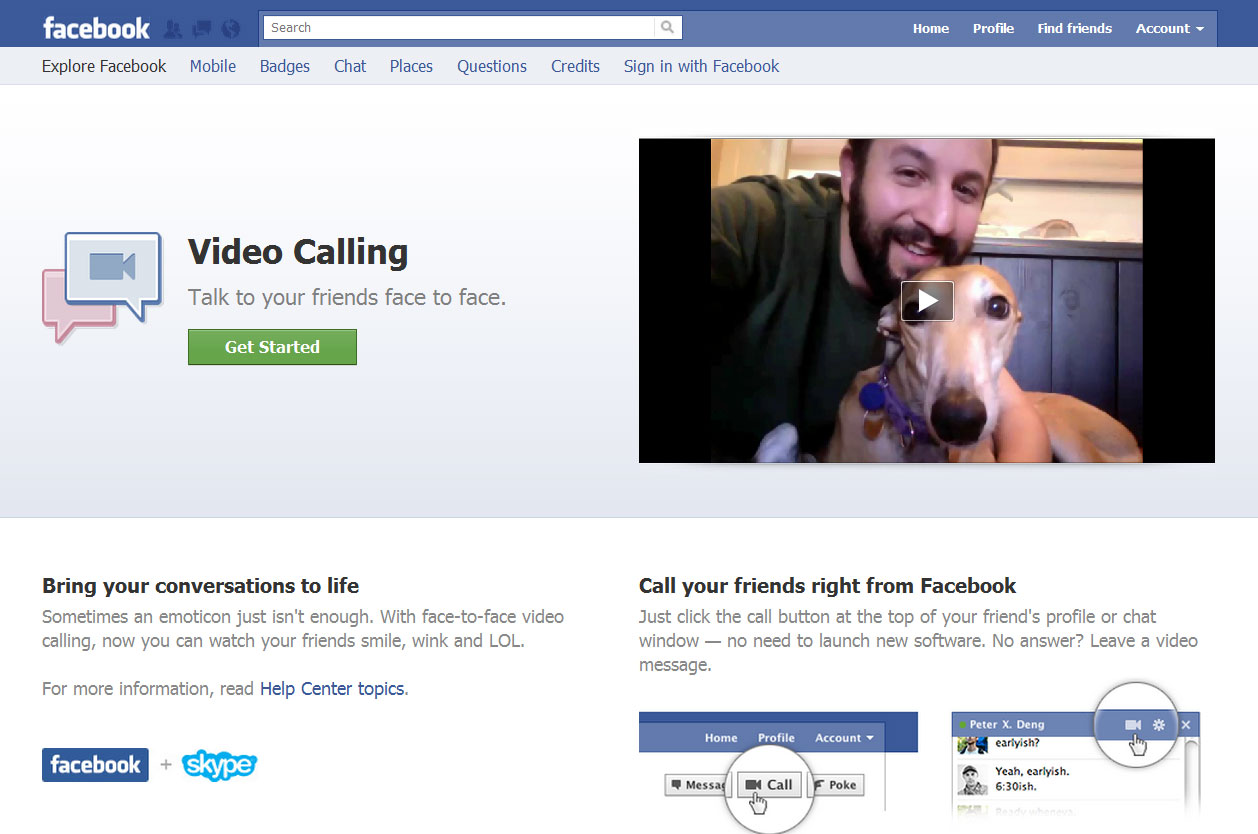1258x834 pixels.
Task: Open notifications globe icon
Action: click(231, 29)
